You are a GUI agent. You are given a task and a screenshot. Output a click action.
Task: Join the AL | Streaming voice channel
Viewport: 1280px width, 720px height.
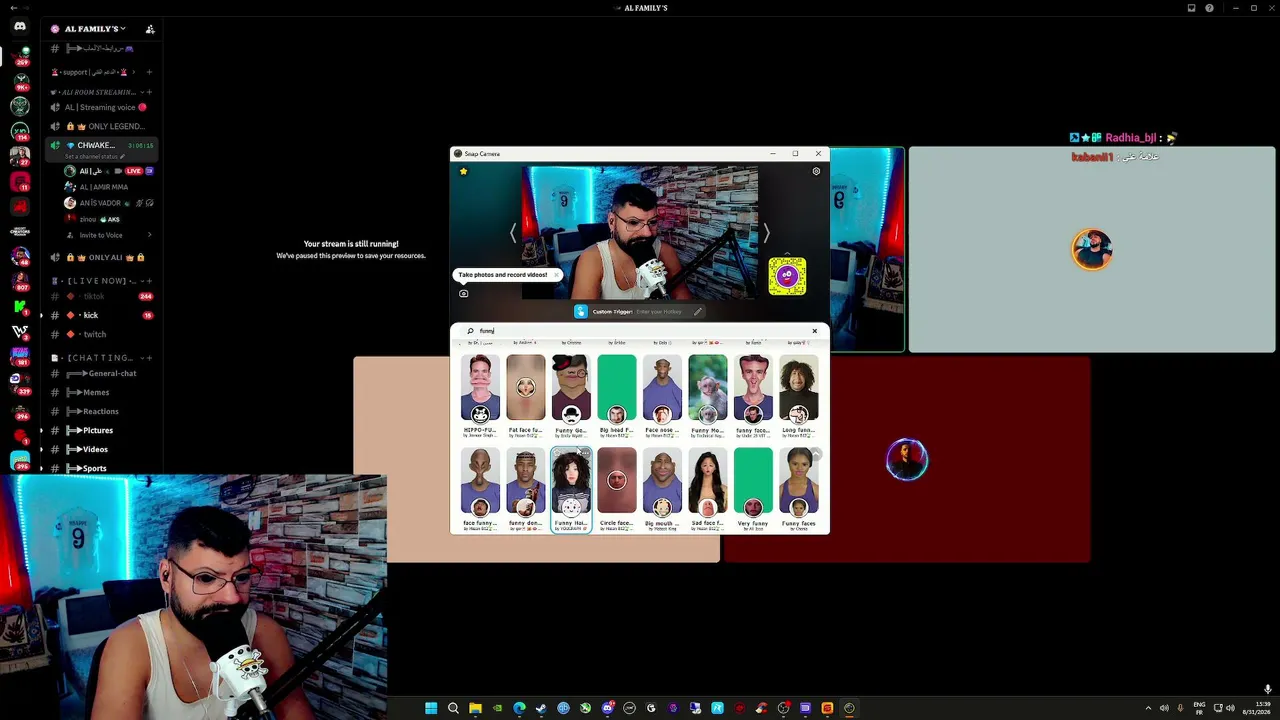tap(102, 107)
